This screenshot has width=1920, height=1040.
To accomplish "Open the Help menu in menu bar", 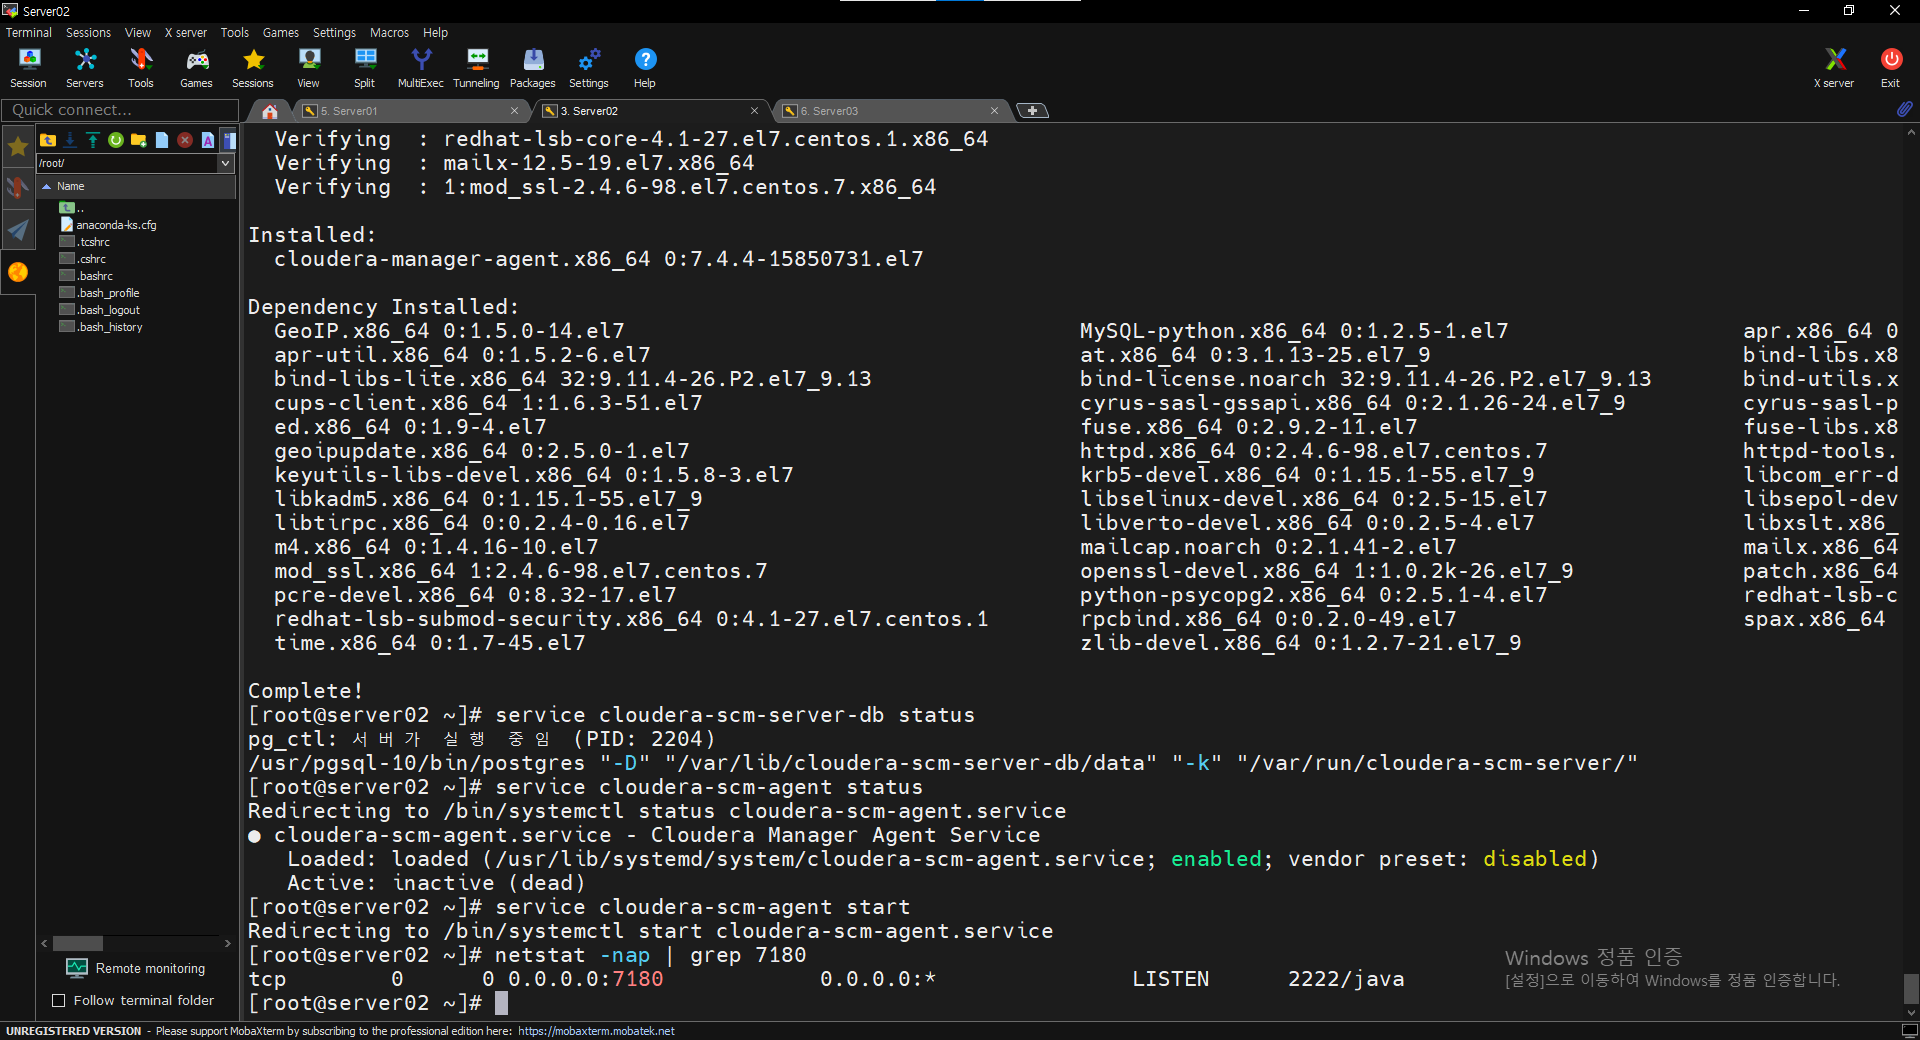I will pyautogui.click(x=435, y=32).
